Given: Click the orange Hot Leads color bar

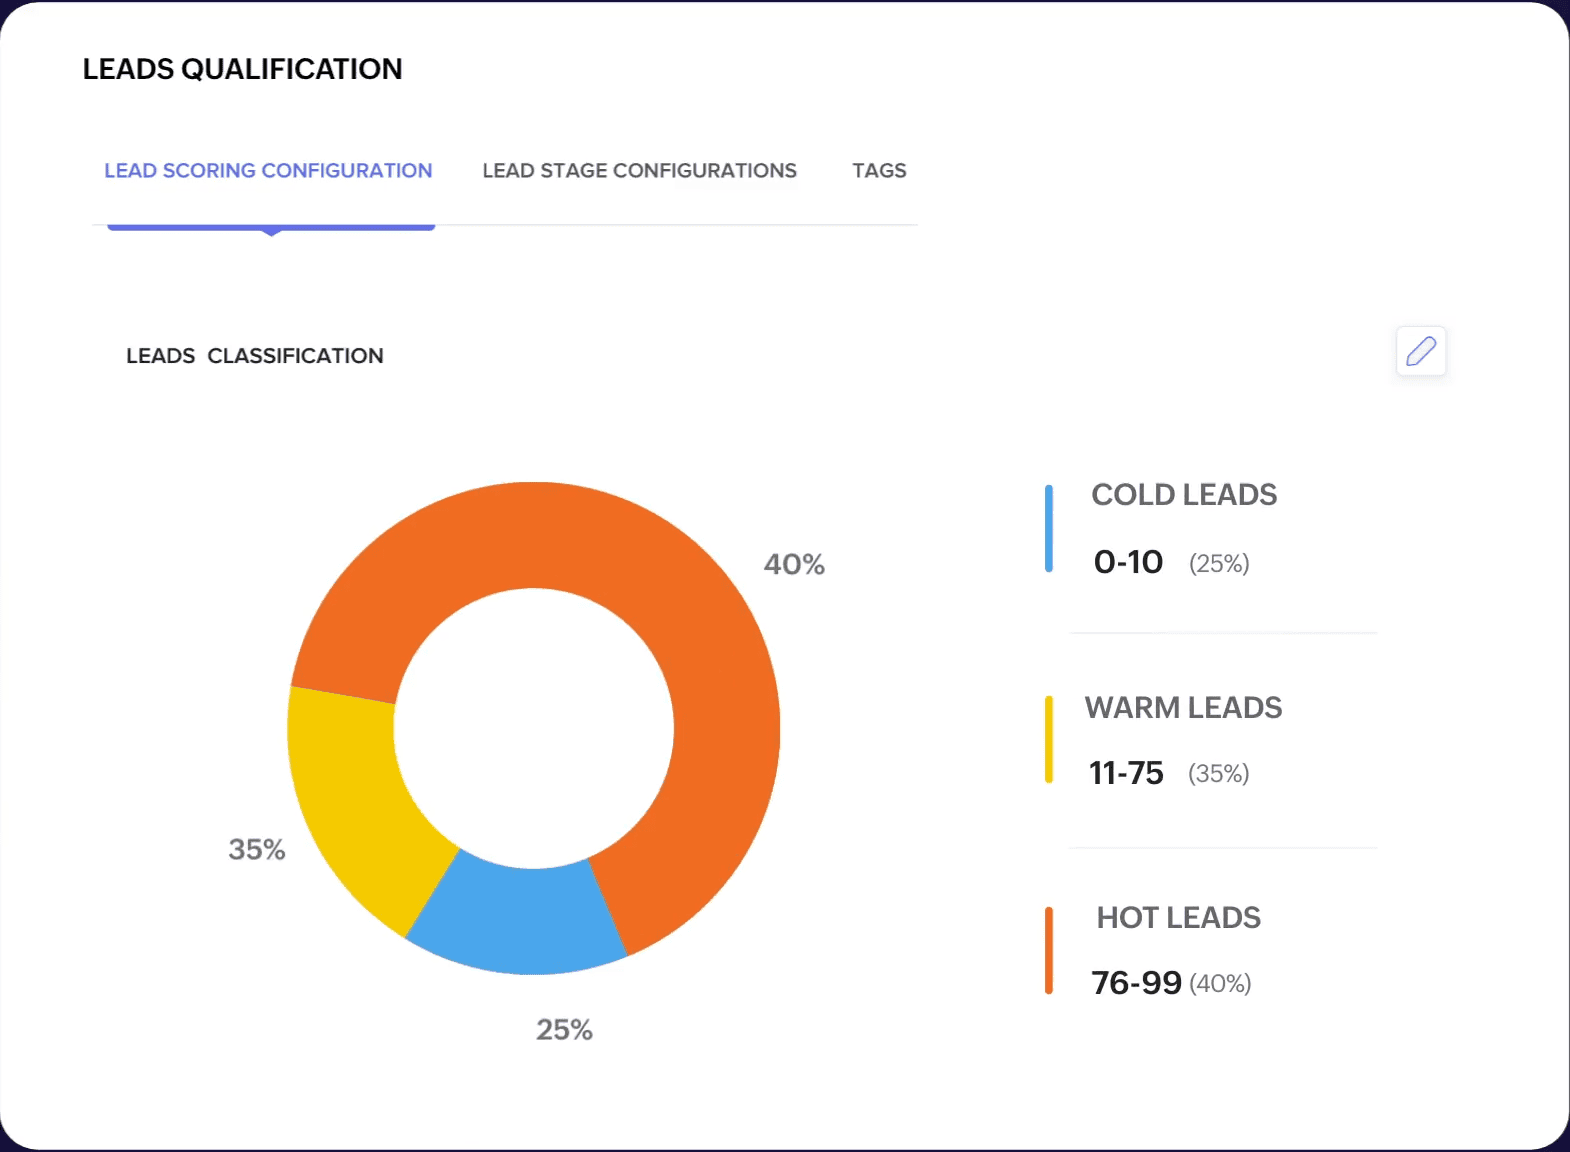Looking at the screenshot, I should (x=1048, y=951).
